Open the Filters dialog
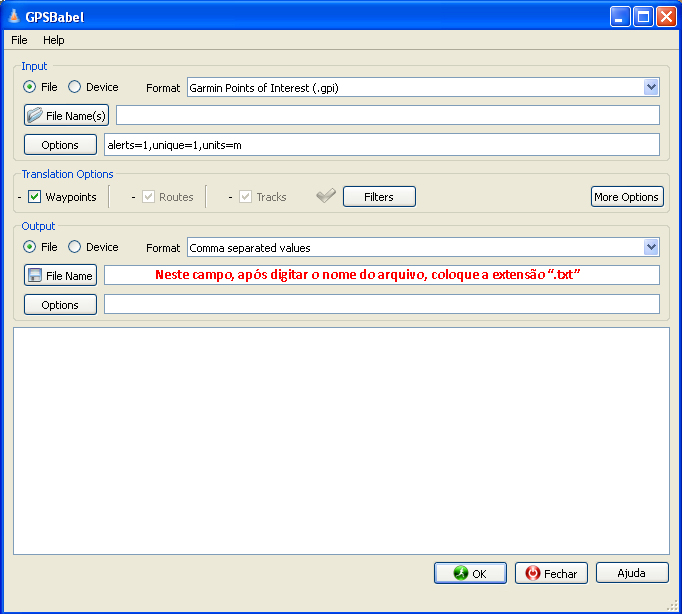The image size is (682, 614). (379, 197)
